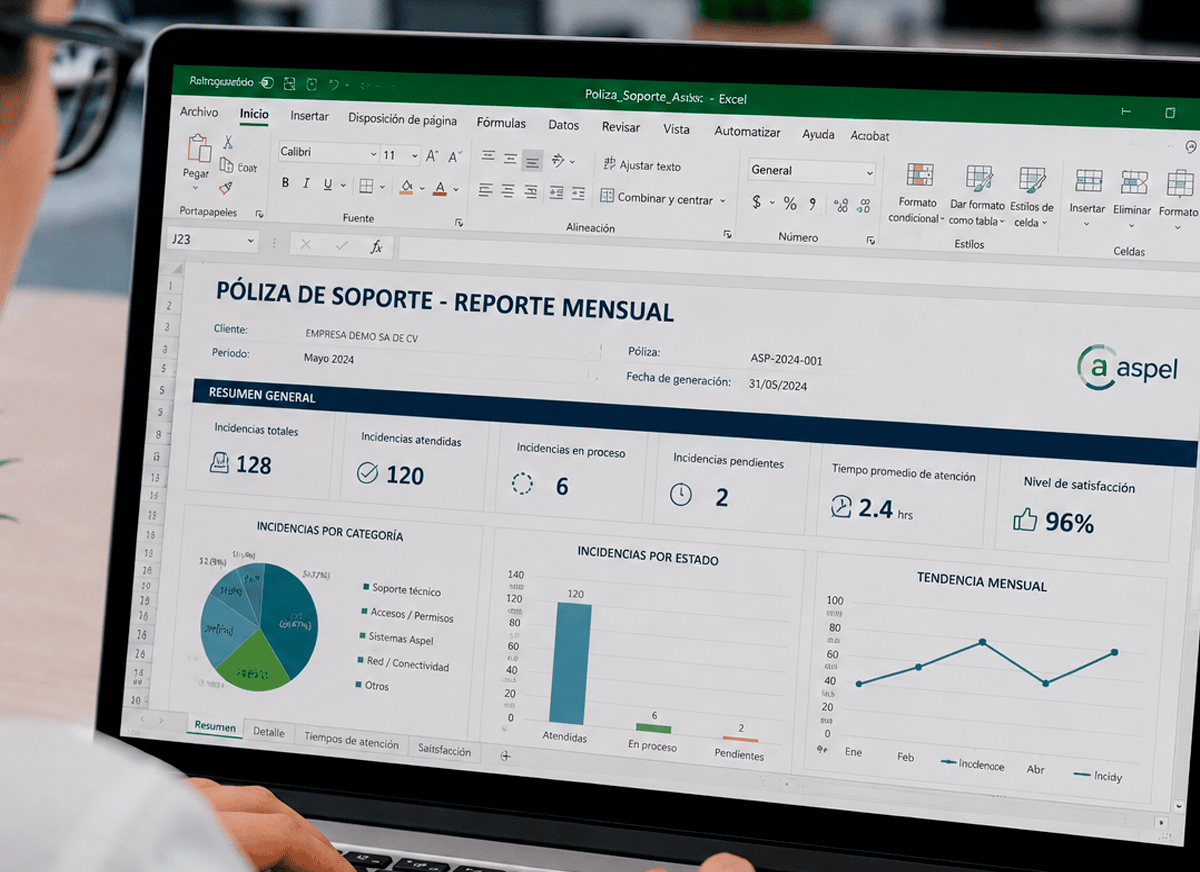Click the new sheet plus icon

(x=505, y=756)
